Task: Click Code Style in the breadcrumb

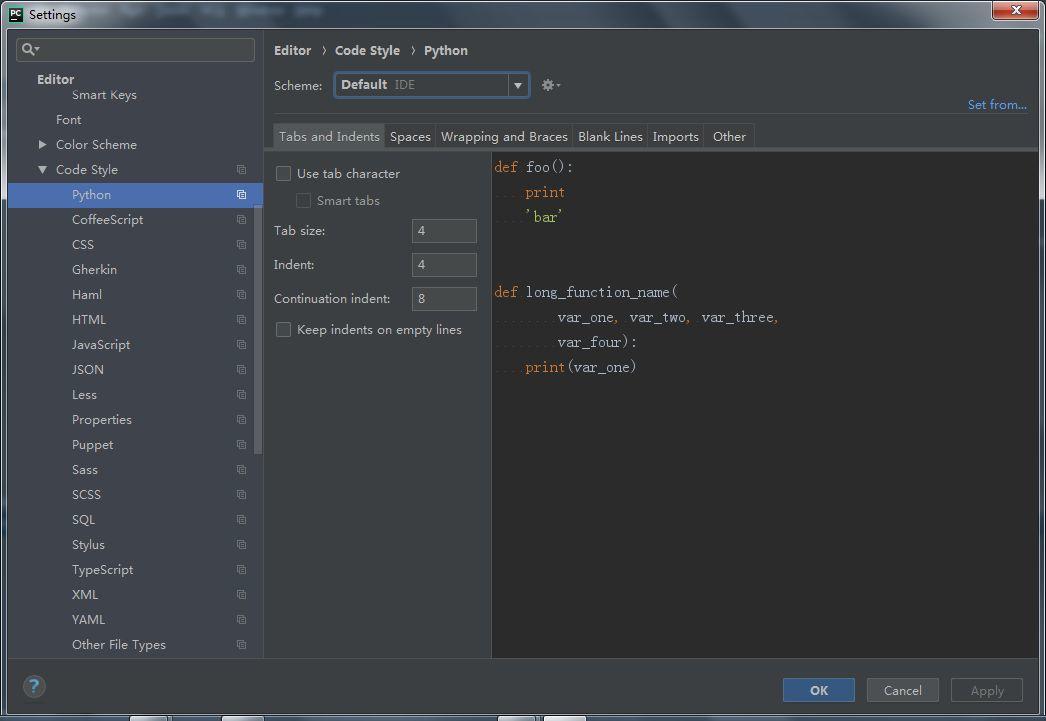Action: point(367,51)
